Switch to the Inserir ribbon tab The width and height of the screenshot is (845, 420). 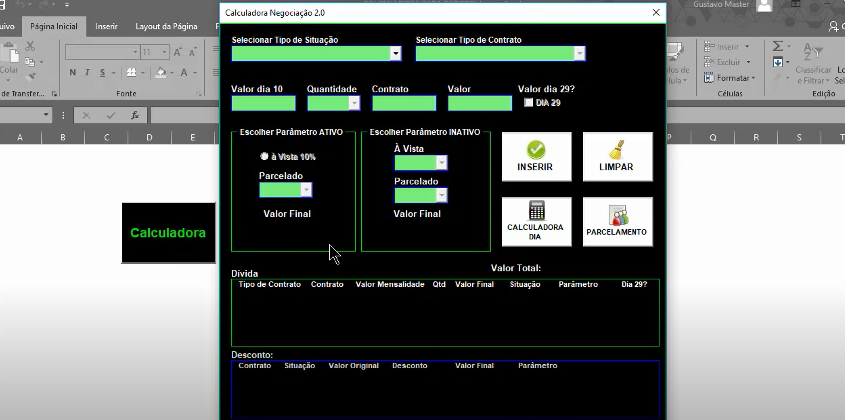click(107, 26)
